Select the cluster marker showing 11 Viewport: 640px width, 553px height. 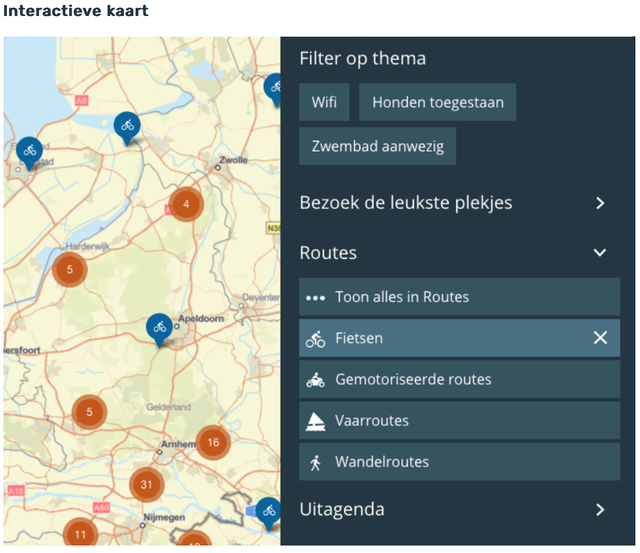[x=80, y=534]
